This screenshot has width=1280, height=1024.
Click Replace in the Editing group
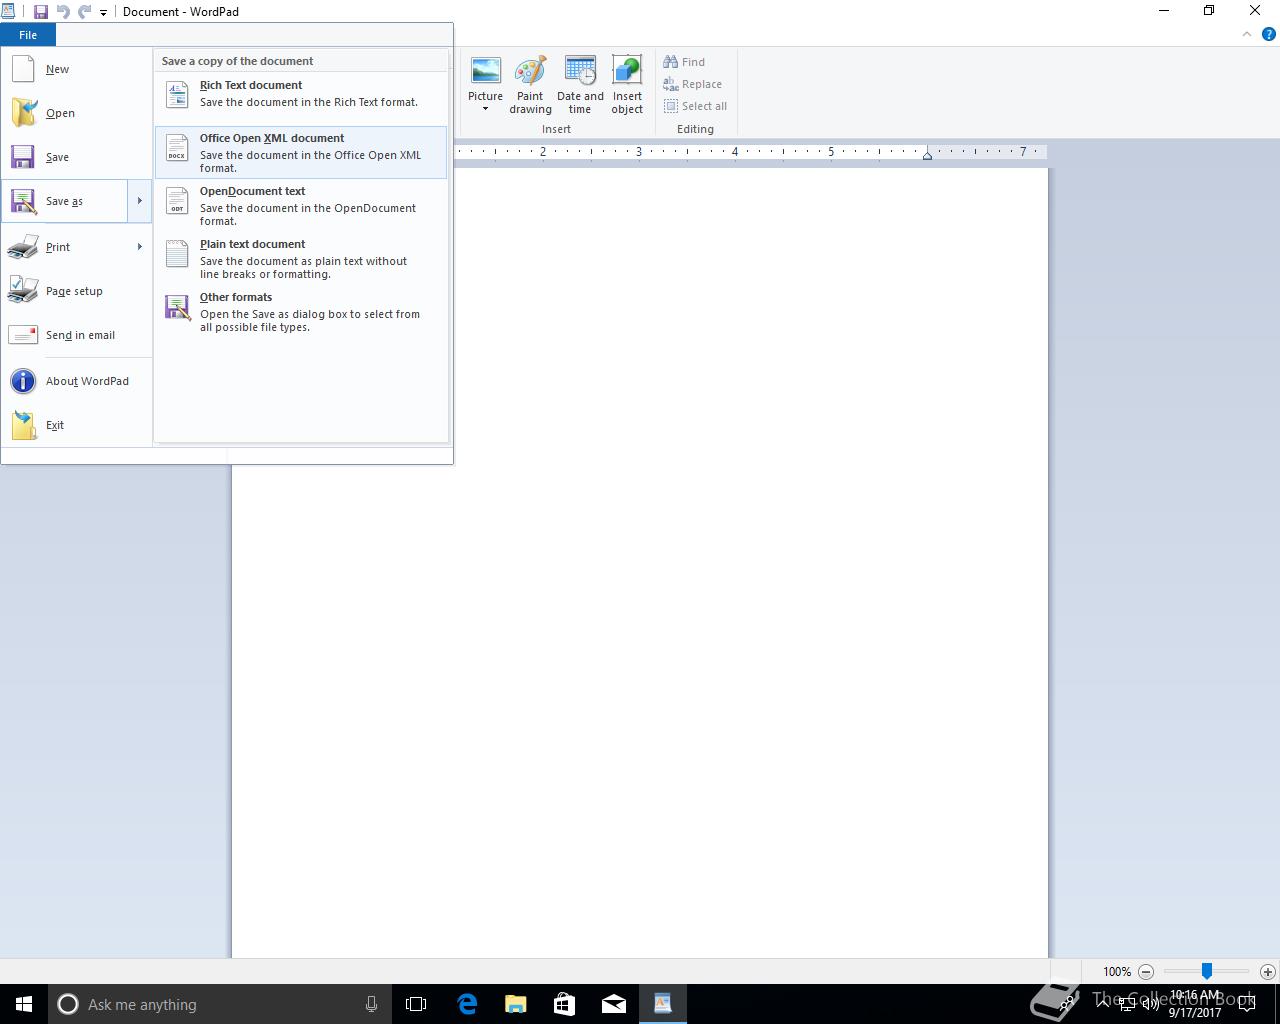pyautogui.click(x=692, y=84)
